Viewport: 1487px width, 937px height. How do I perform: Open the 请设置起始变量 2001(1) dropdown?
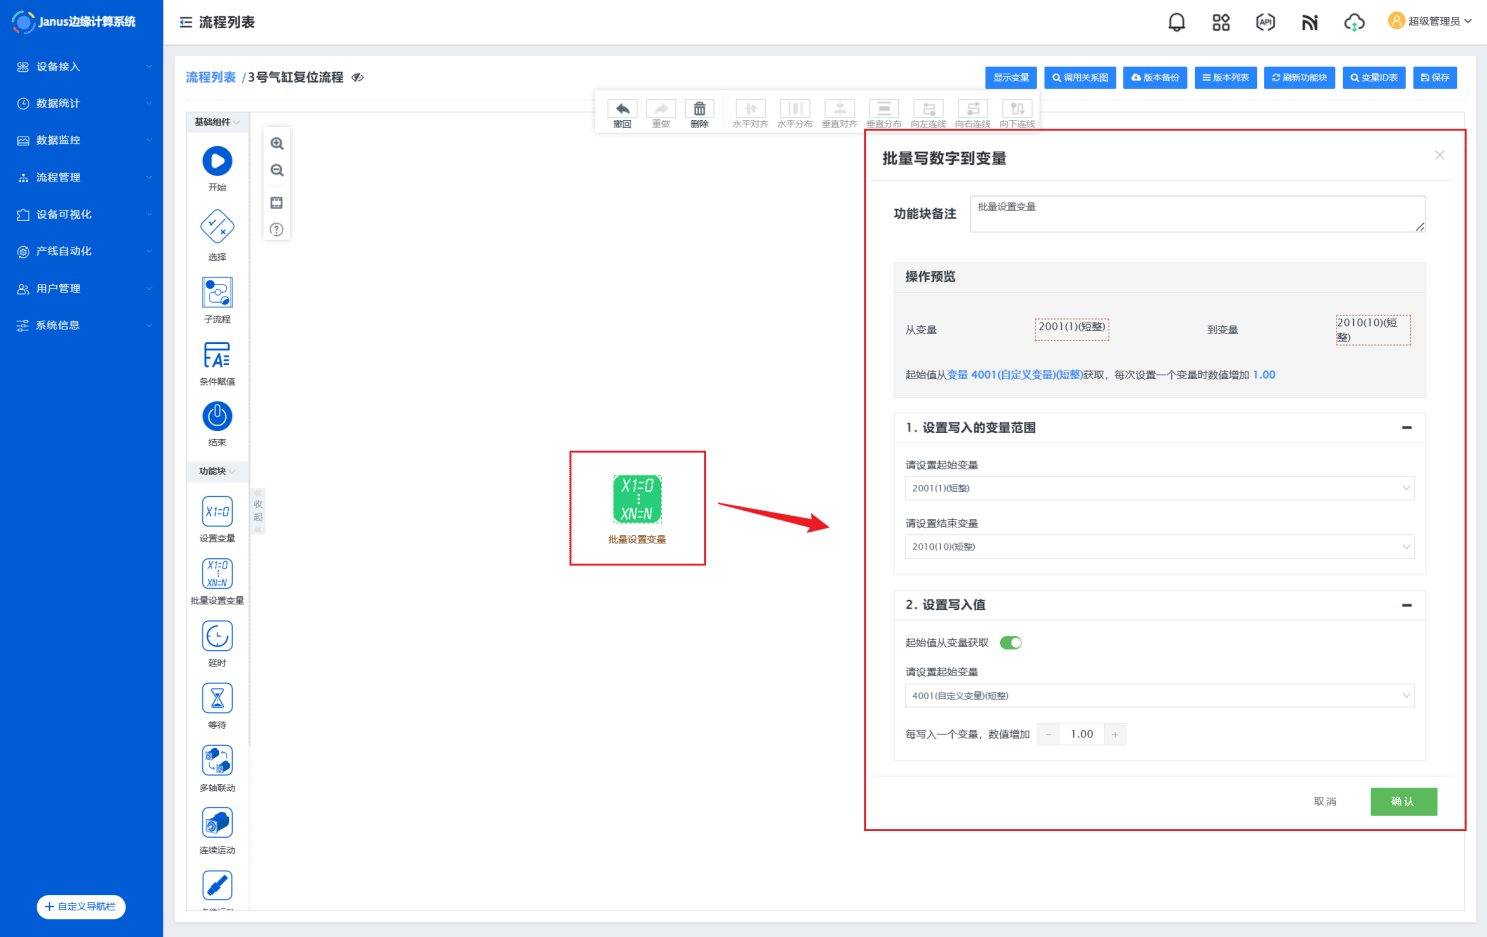[1159, 488]
